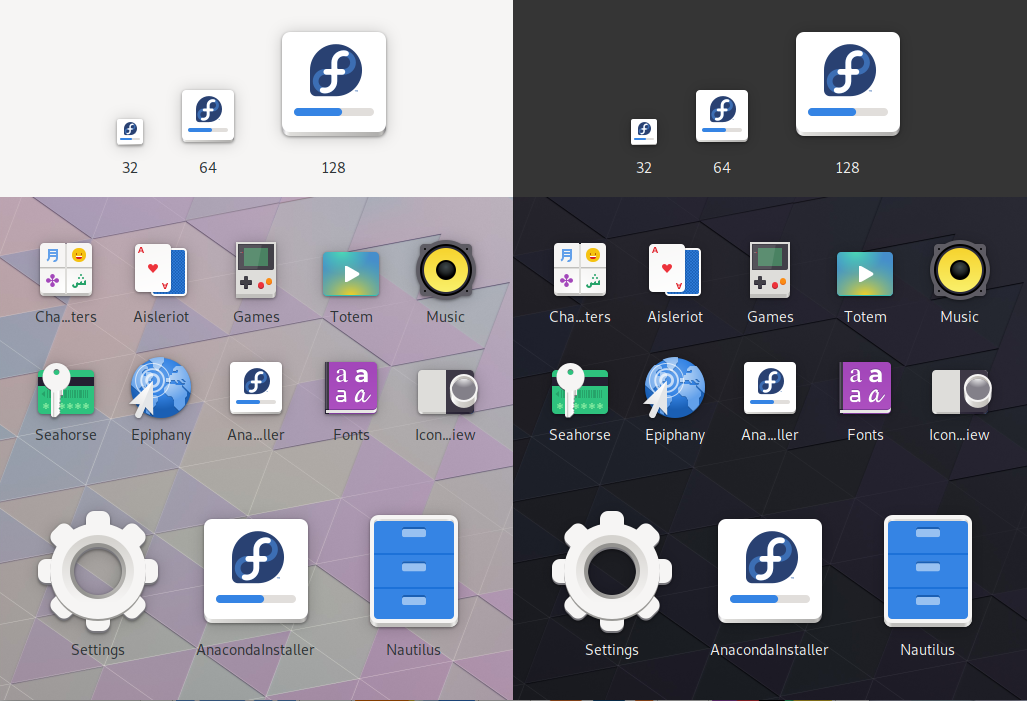Click the large AnacondaInstaller icon in the dark panel
Viewport: 1027px width, 701px height.
(x=770, y=571)
